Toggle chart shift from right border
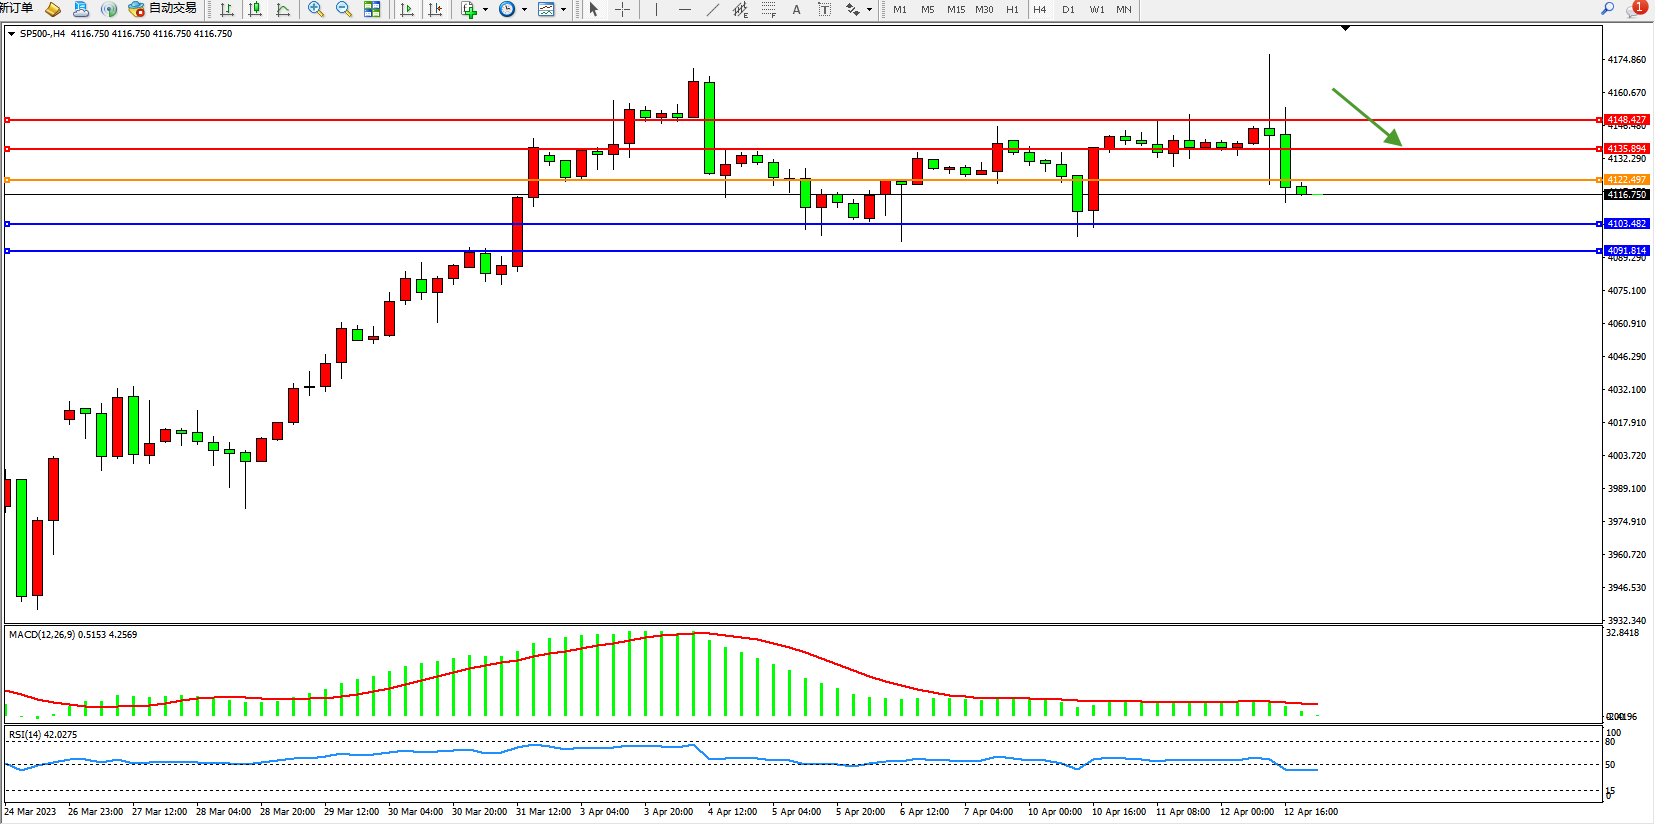This screenshot has height=825, width=1655. point(435,10)
